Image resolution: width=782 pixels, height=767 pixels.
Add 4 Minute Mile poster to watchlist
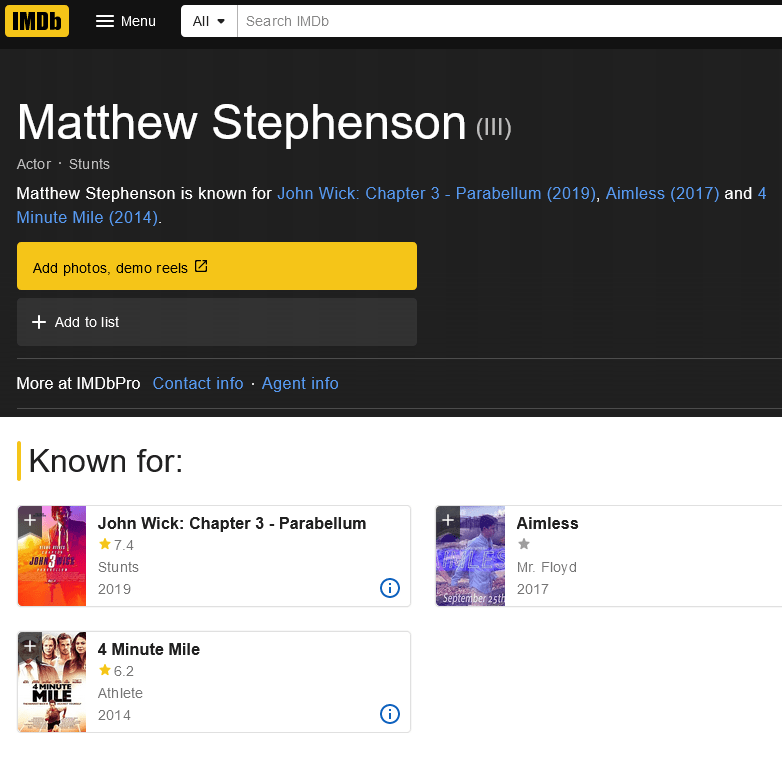pos(30,646)
